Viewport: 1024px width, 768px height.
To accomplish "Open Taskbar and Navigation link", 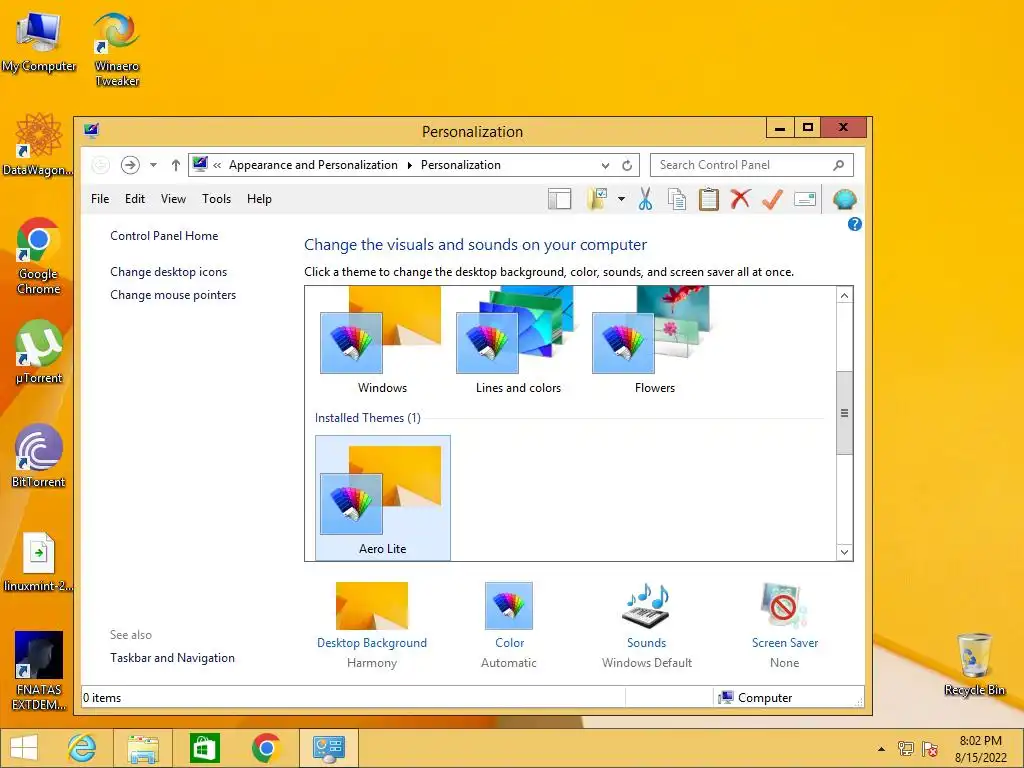I will 172,658.
